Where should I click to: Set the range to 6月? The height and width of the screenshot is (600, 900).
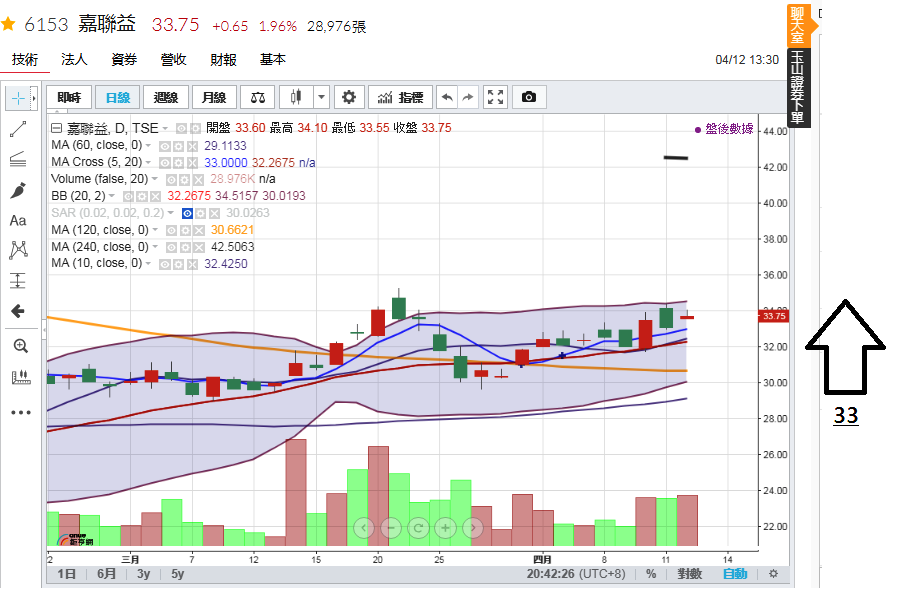click(106, 574)
